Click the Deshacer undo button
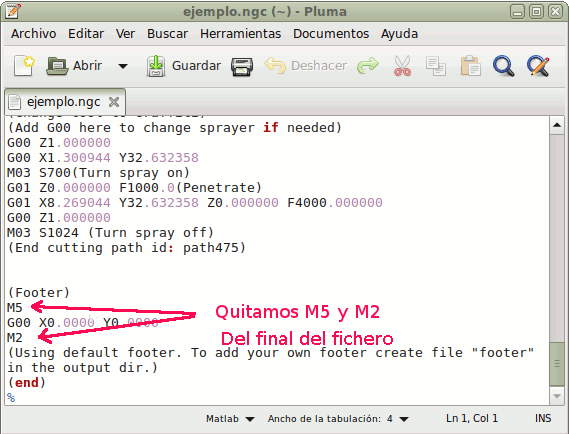 tap(306, 66)
